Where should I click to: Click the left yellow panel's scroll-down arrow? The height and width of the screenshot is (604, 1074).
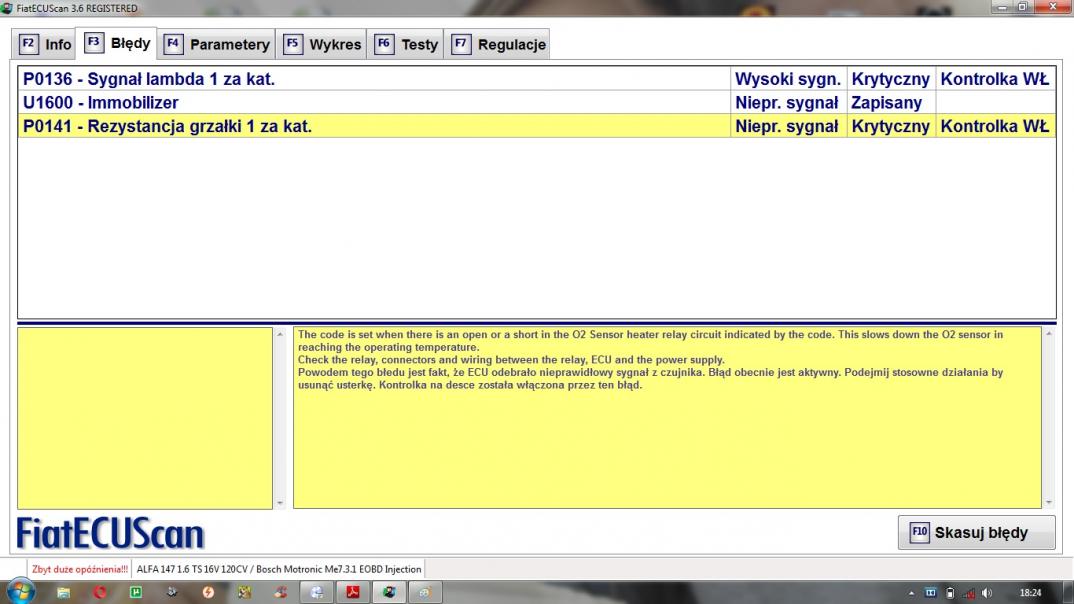click(x=279, y=503)
